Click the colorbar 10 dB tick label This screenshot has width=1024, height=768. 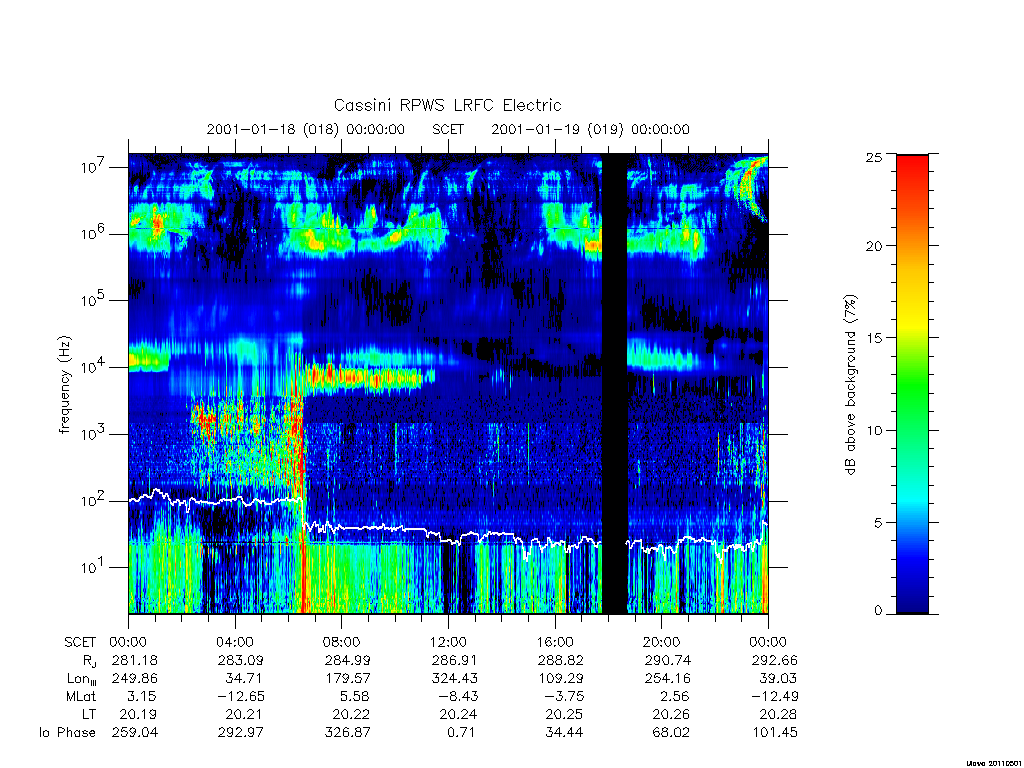[874, 430]
